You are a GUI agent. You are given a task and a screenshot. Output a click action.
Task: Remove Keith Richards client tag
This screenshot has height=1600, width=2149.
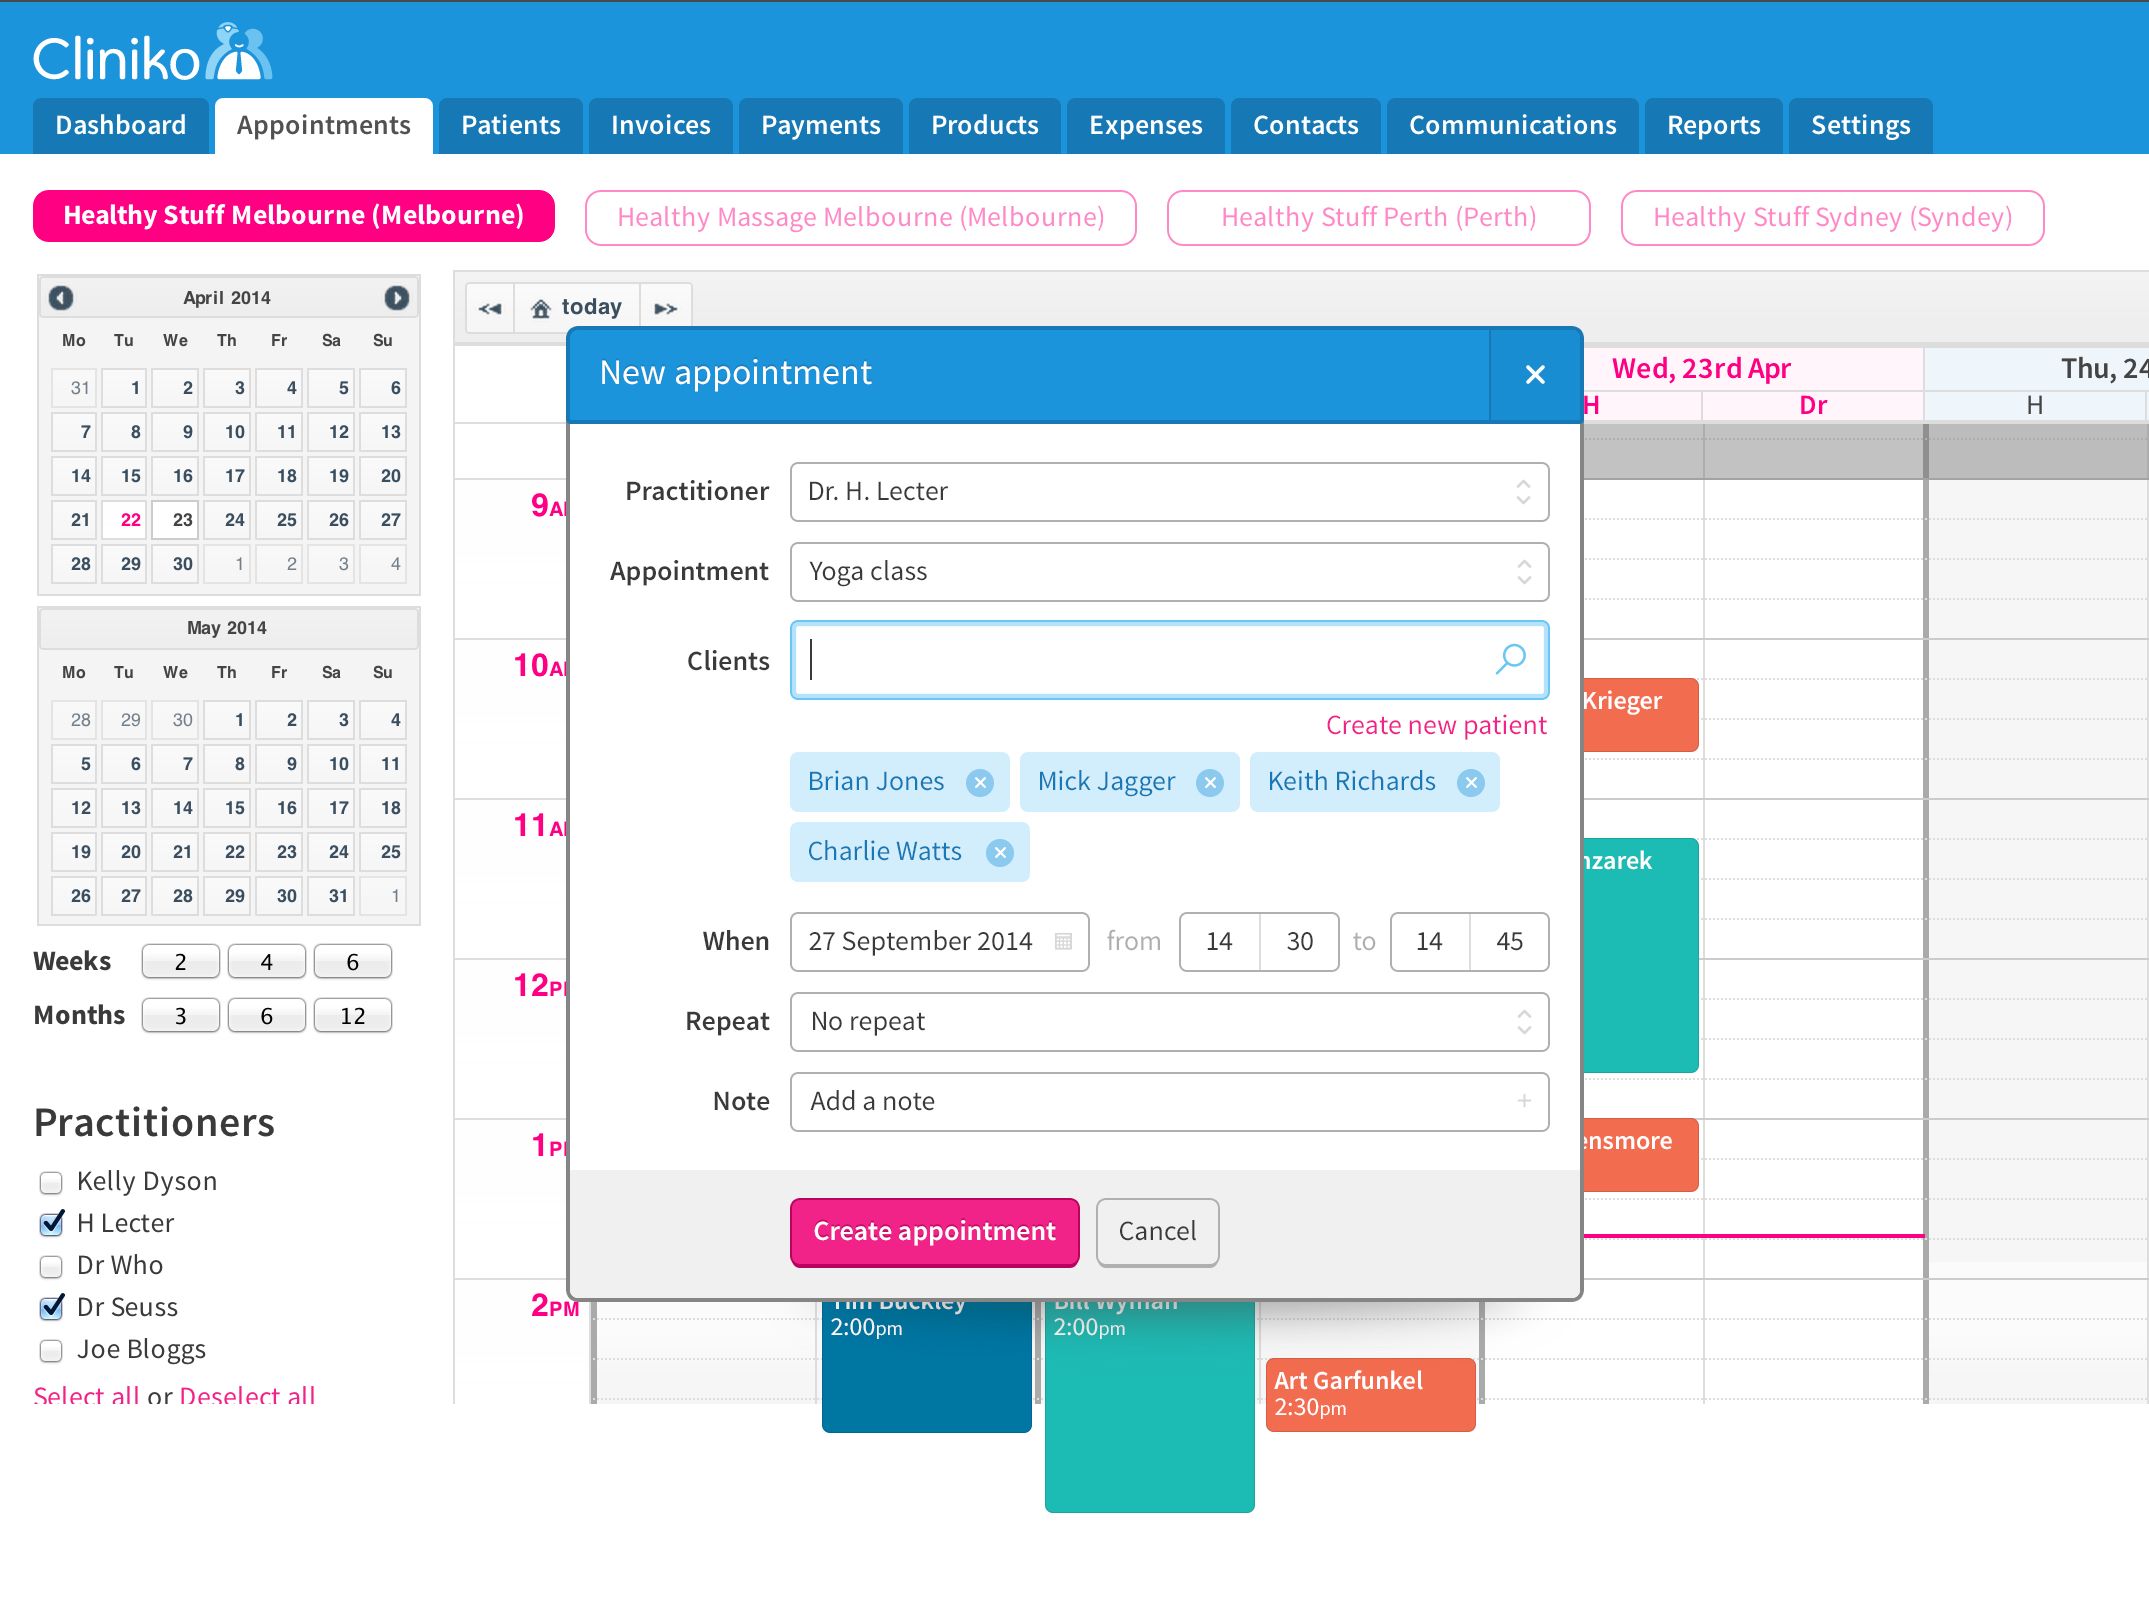click(1470, 783)
